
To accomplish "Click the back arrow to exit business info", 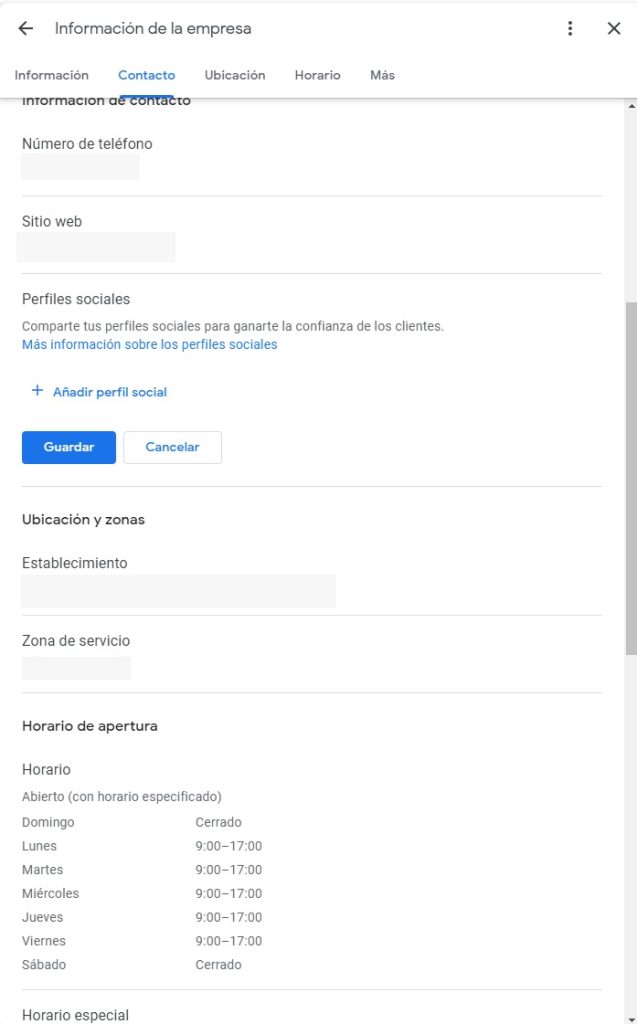I will click(x=23, y=28).
